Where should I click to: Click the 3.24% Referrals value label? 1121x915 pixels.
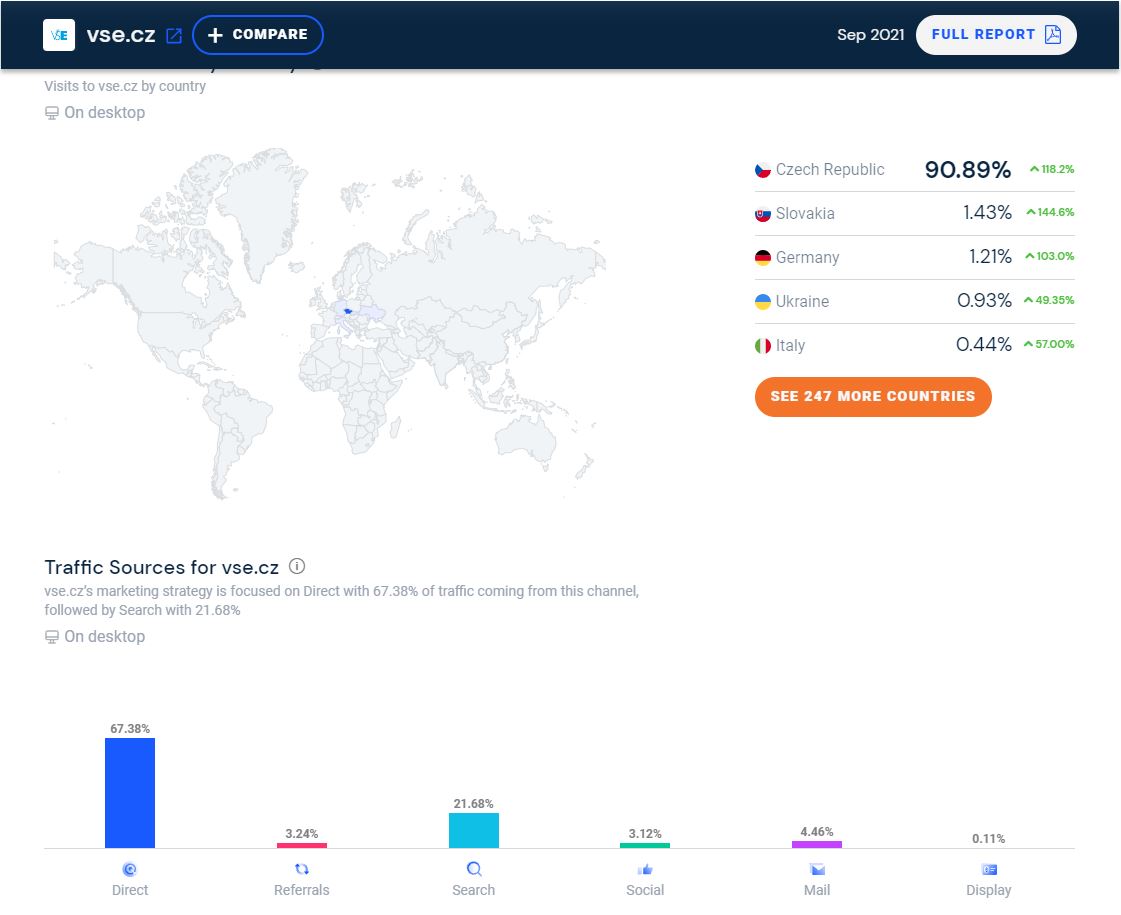coord(302,834)
